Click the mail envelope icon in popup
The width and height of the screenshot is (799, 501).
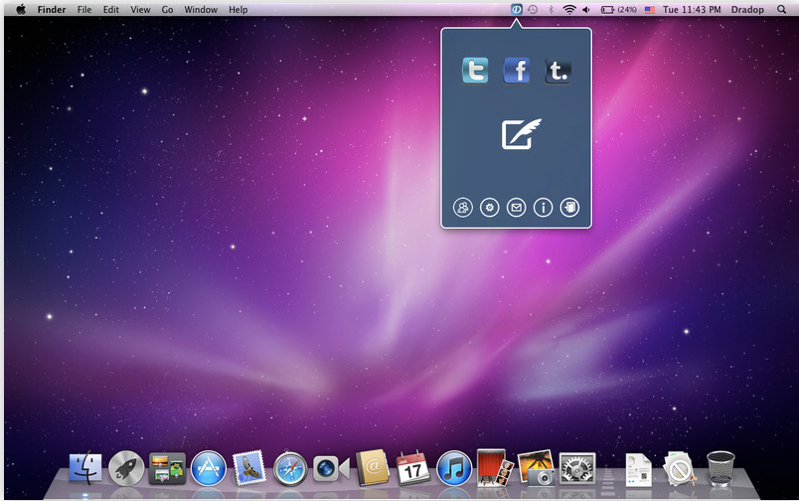click(x=516, y=207)
